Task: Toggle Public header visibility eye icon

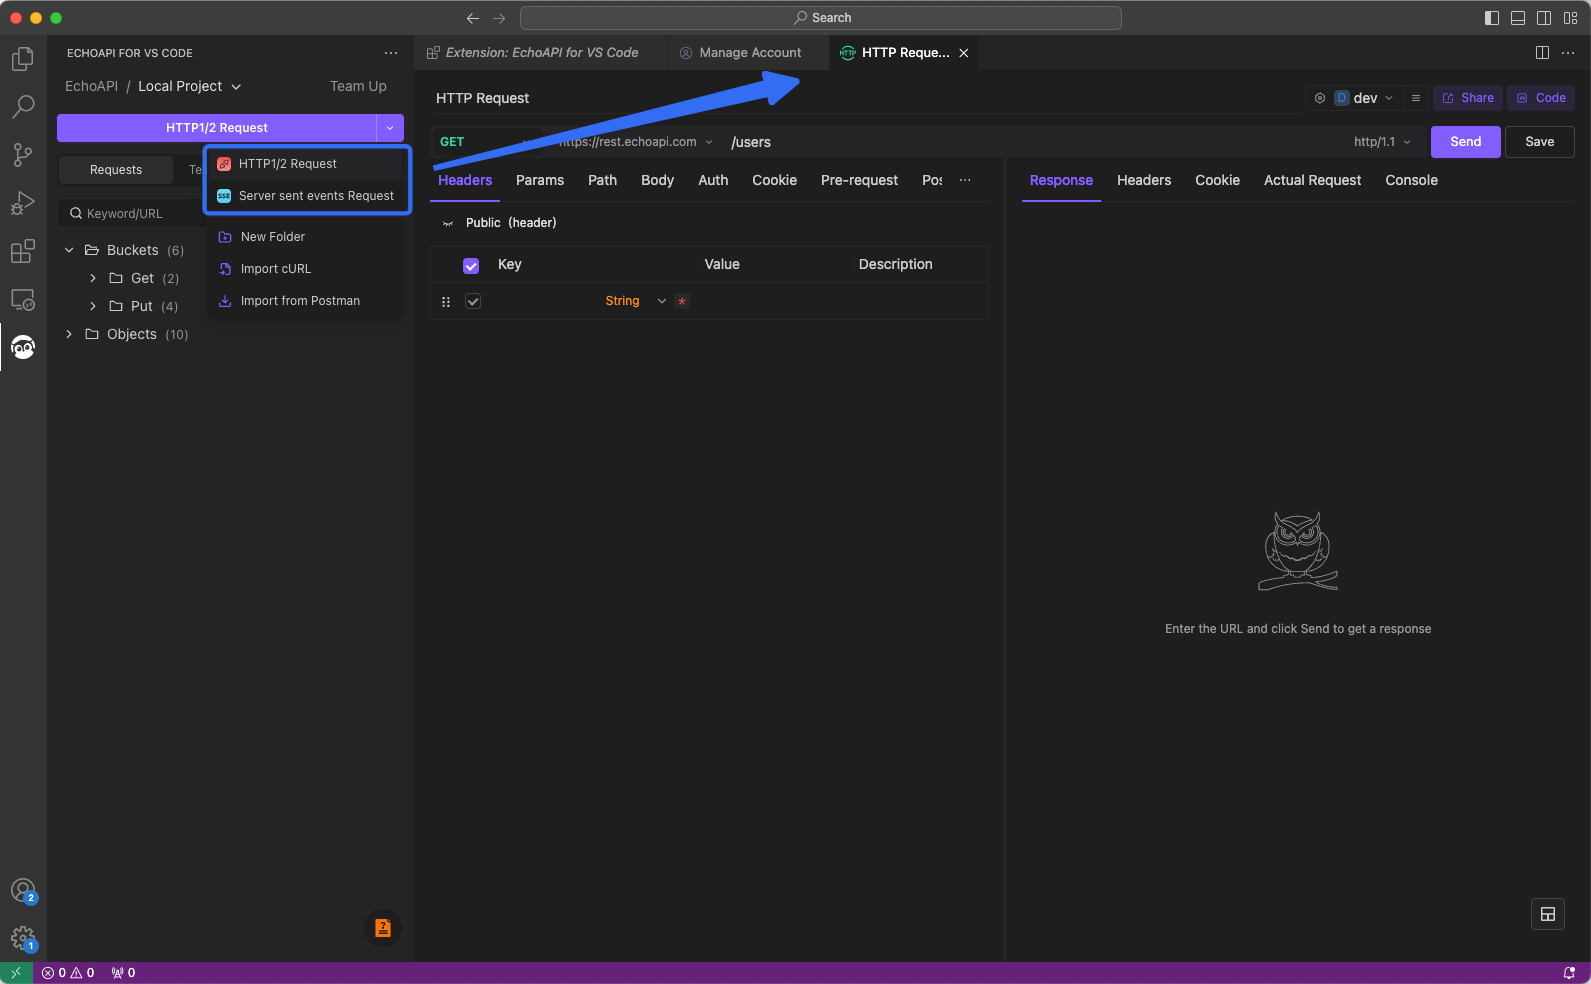Action: tap(448, 223)
